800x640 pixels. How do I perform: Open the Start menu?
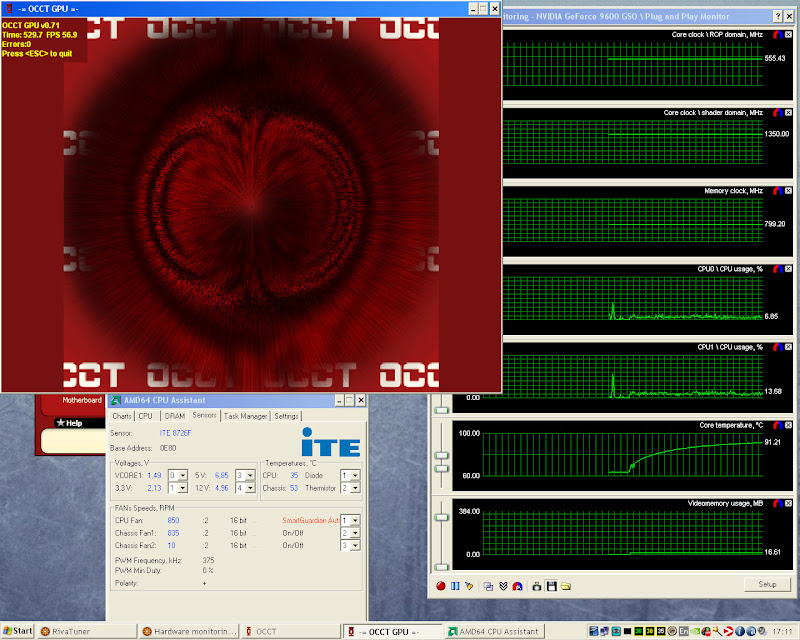pos(17,631)
